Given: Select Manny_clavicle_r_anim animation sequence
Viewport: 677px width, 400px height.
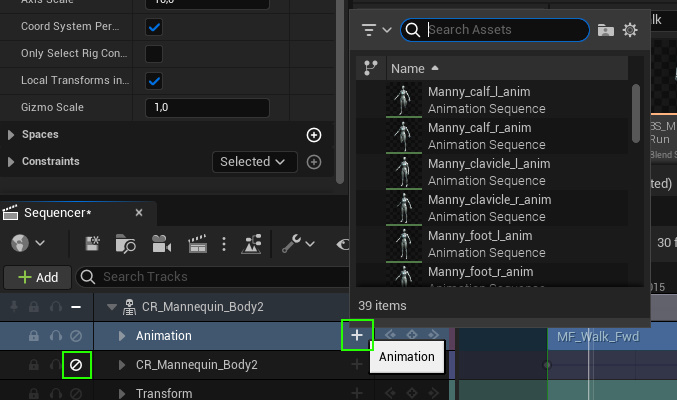Looking at the screenshot, I should point(492,208).
